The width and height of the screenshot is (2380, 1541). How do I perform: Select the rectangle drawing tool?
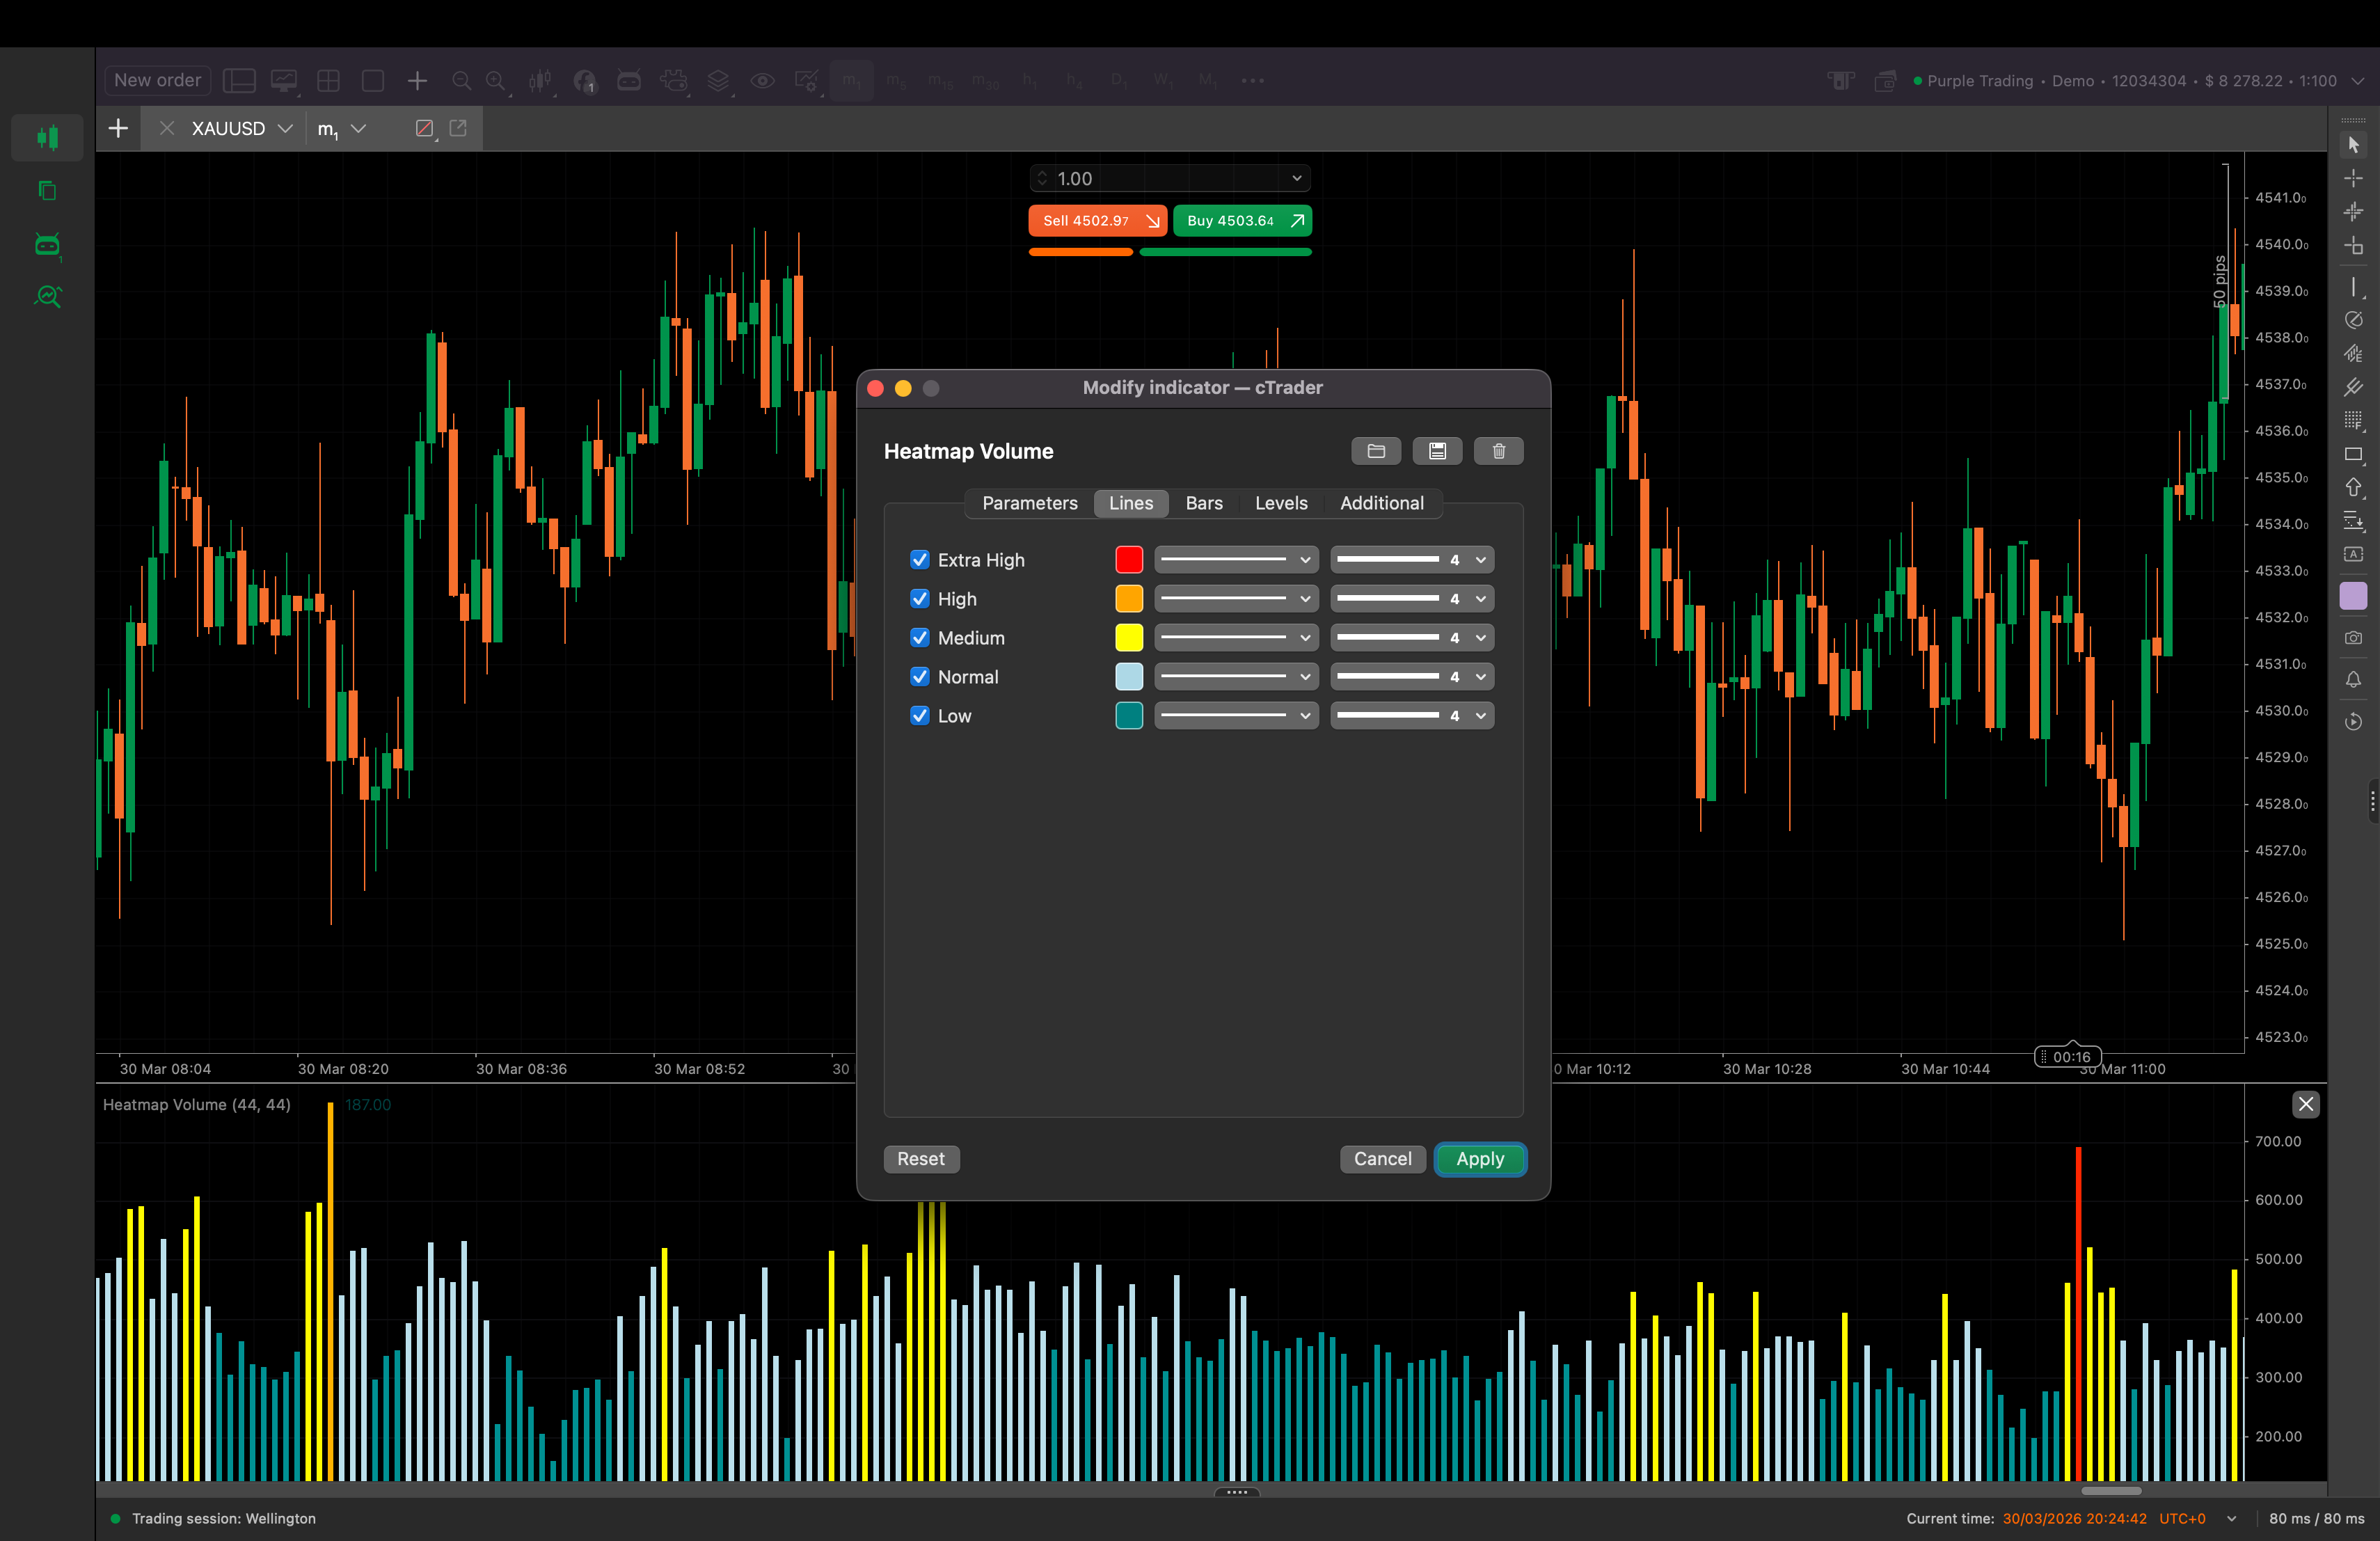coord(2353,455)
